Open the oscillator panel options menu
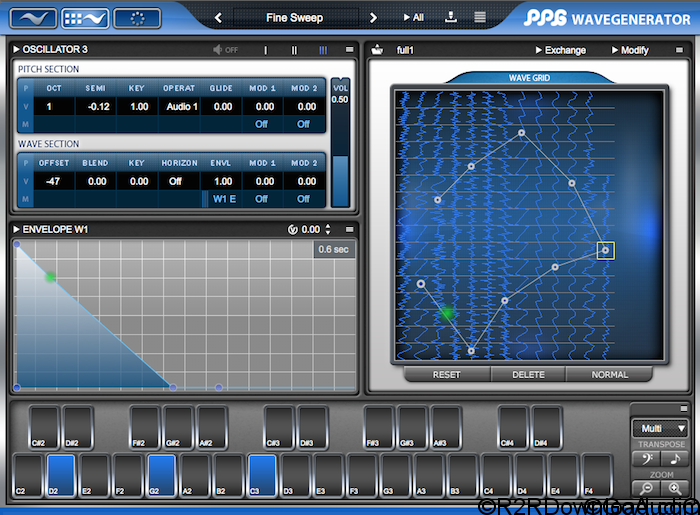The image size is (700, 515). [350, 50]
